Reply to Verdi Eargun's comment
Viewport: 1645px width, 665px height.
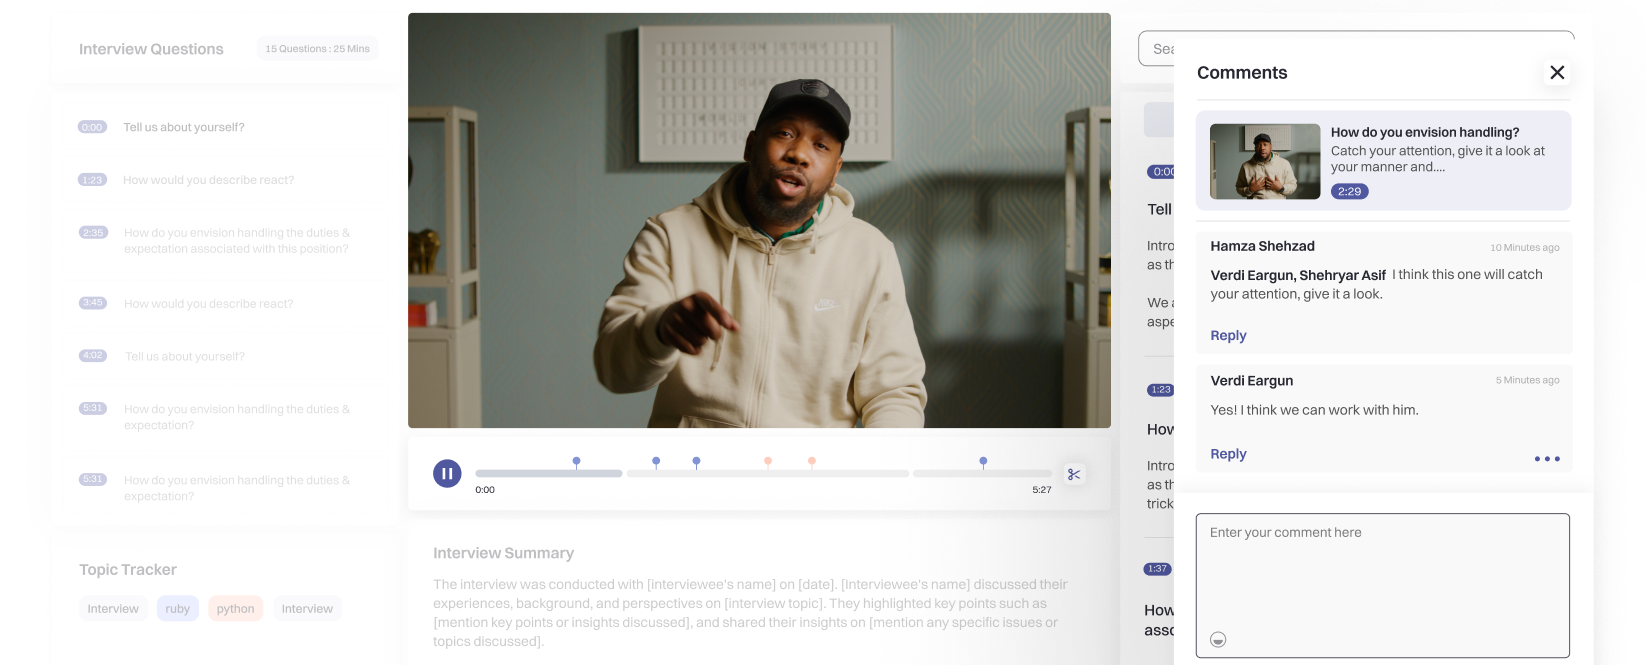pos(1228,454)
